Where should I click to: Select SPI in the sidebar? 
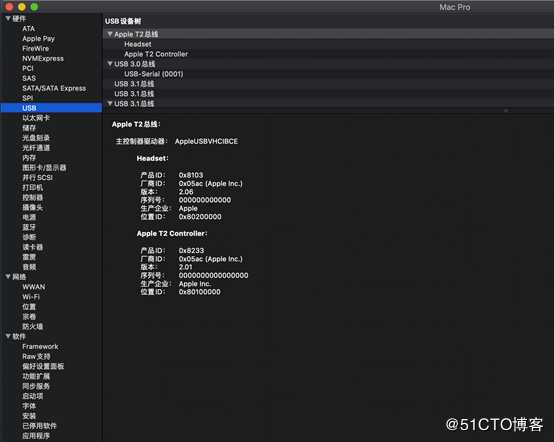[28, 98]
